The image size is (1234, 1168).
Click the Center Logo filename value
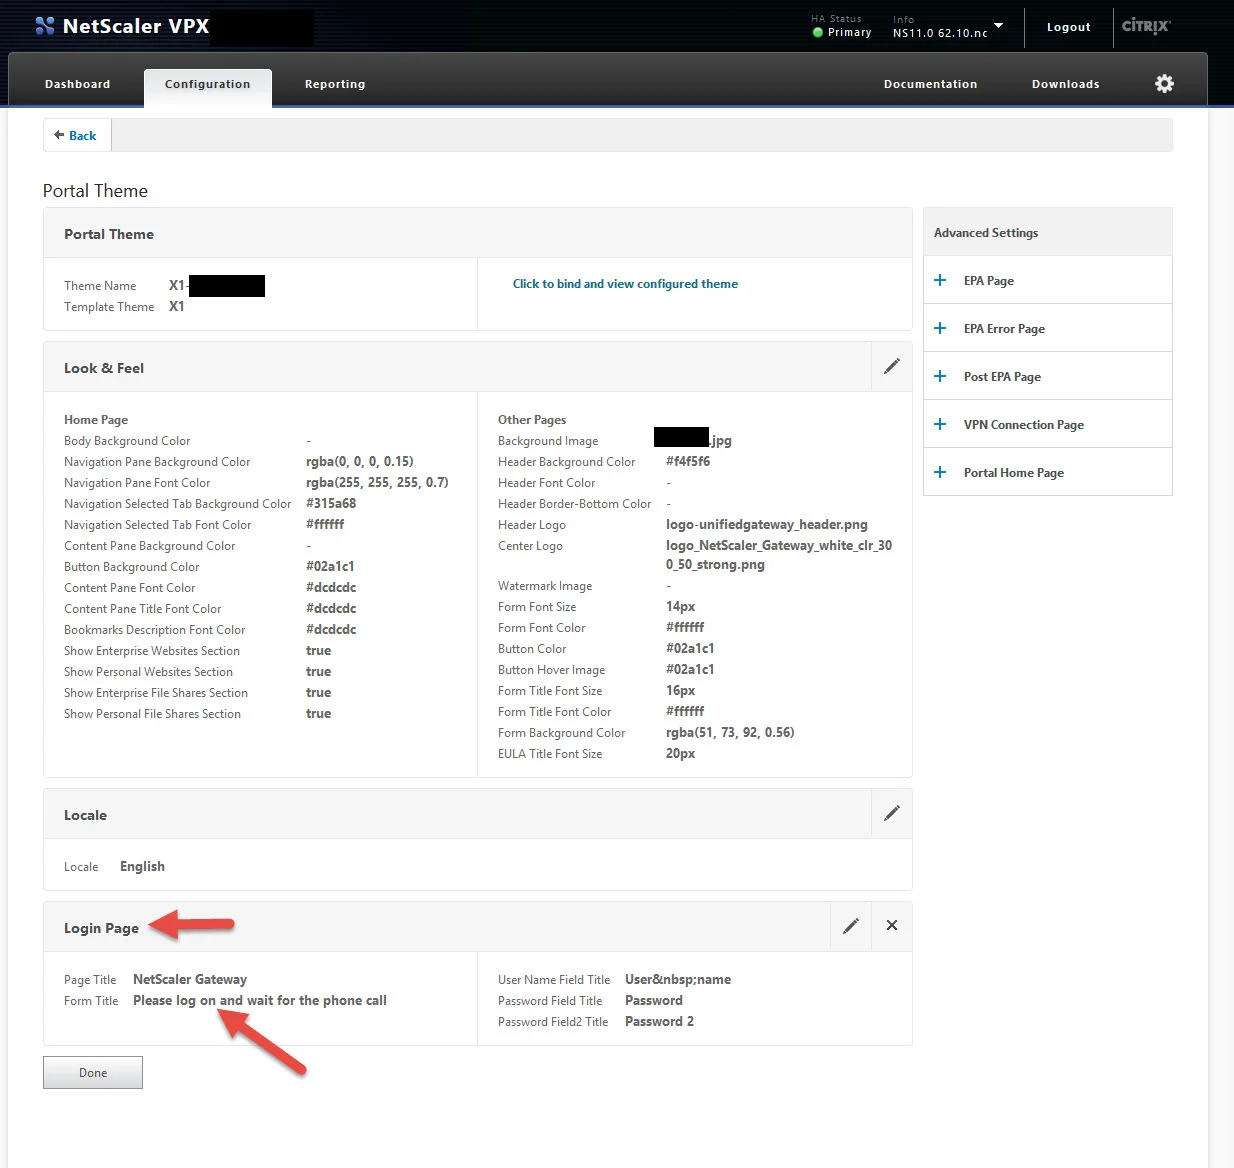pyautogui.click(x=779, y=555)
